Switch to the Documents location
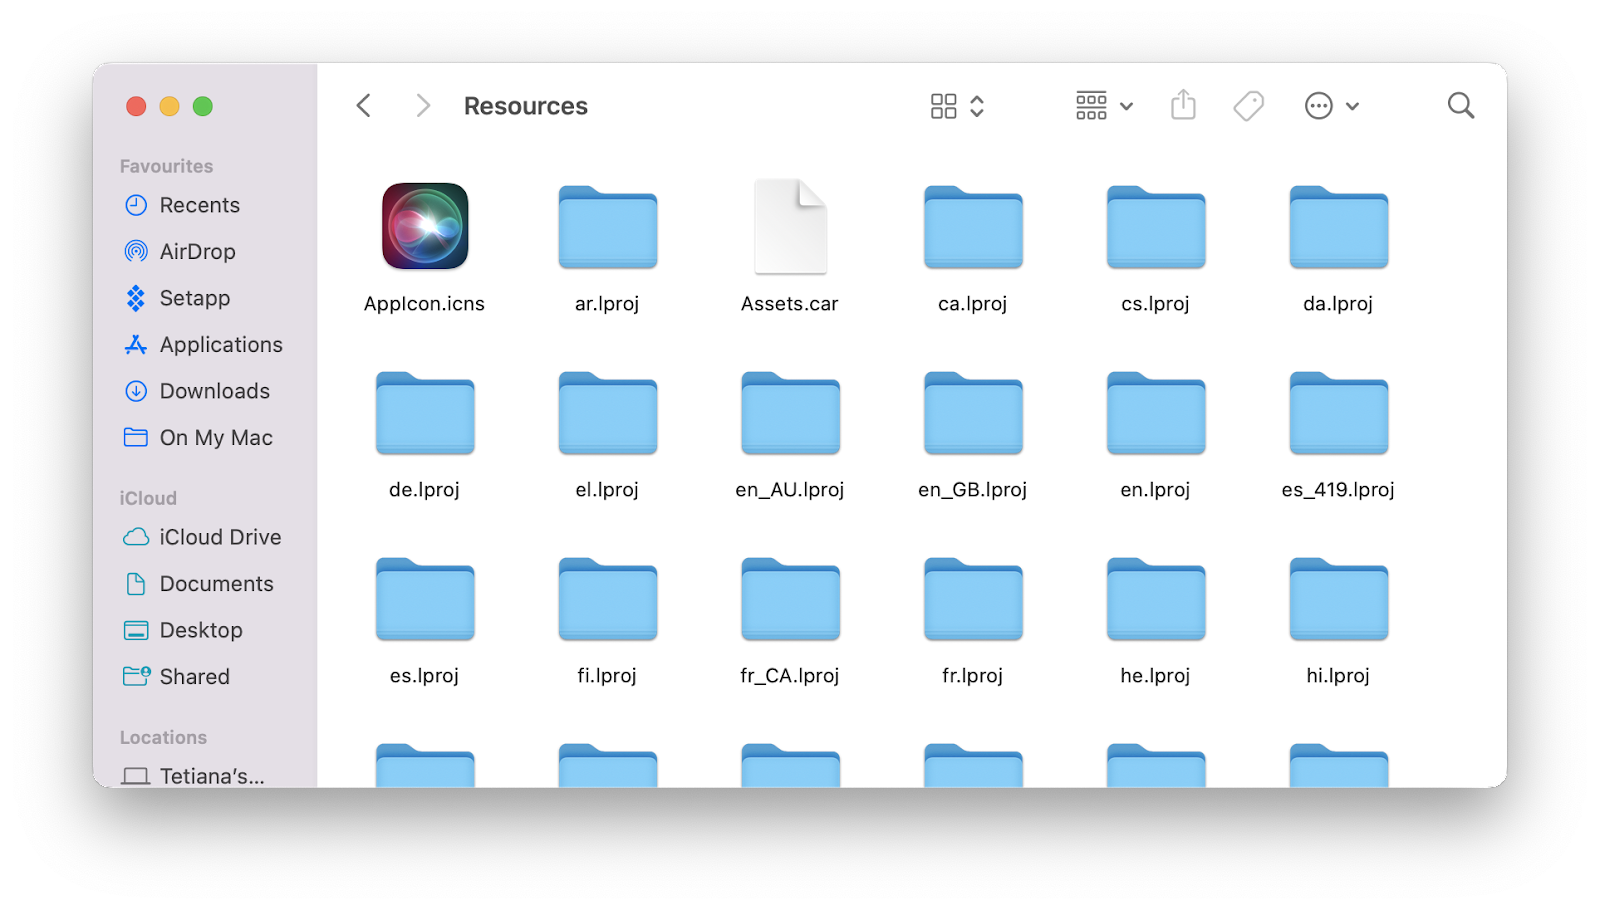The width and height of the screenshot is (1600, 910). 216,583
